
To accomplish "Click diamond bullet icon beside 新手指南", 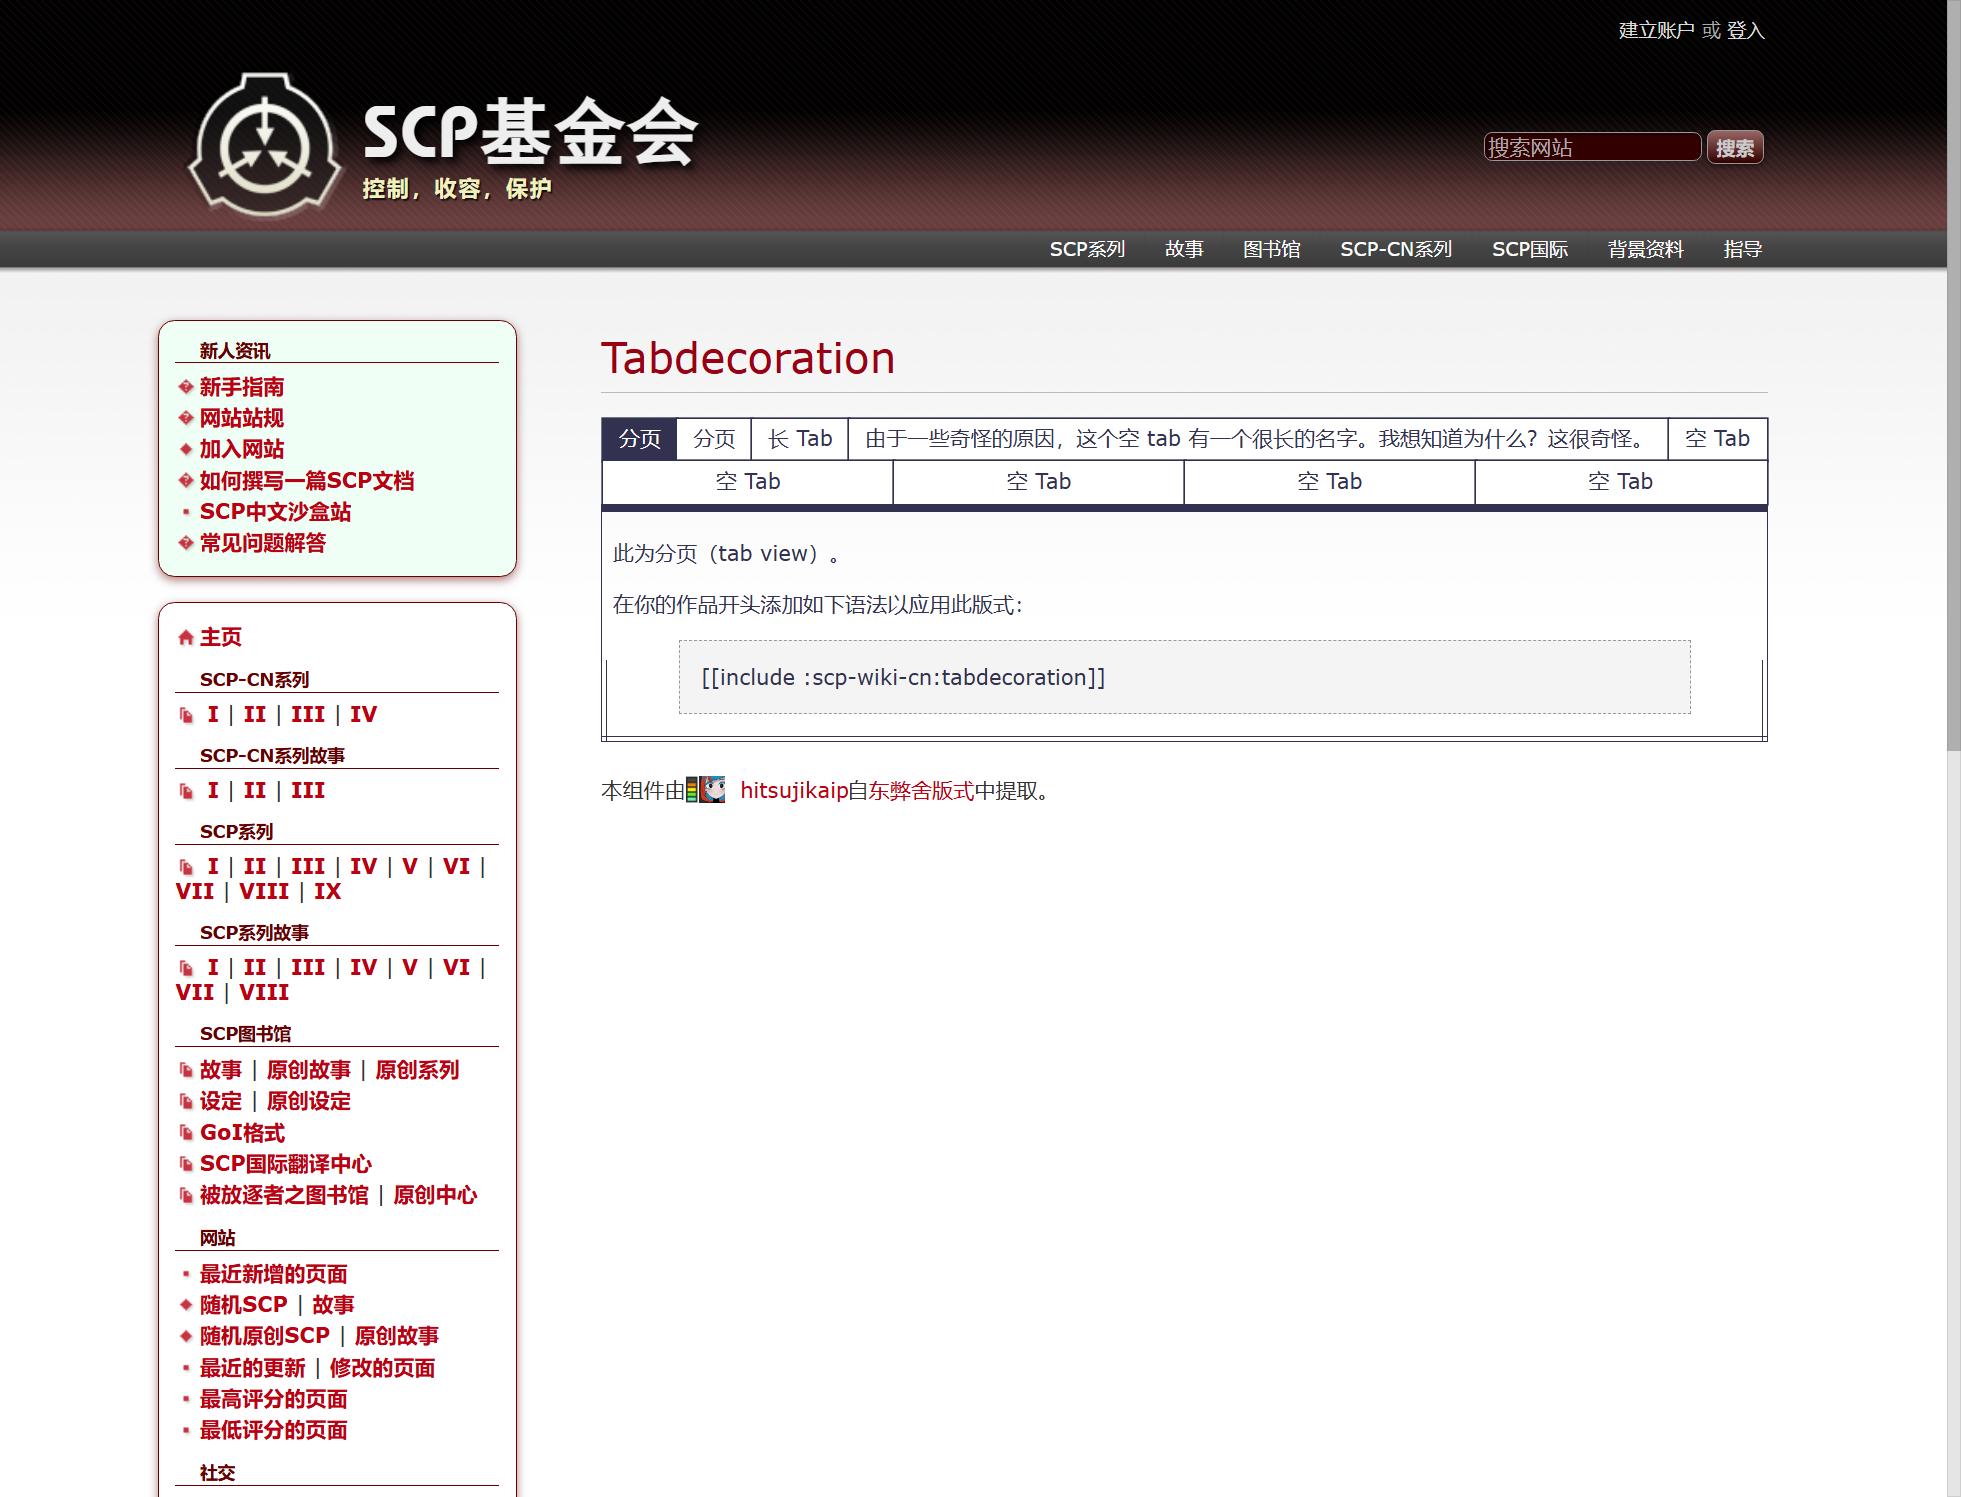I will tap(185, 387).
